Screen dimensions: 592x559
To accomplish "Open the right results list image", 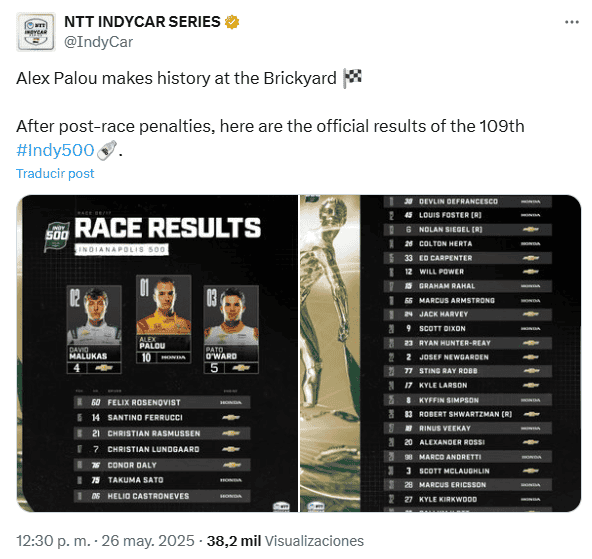I will [x=440, y=353].
